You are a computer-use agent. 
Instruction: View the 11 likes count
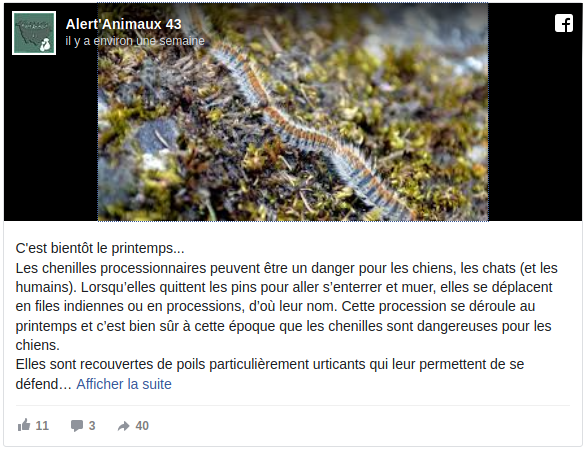[x=42, y=426]
